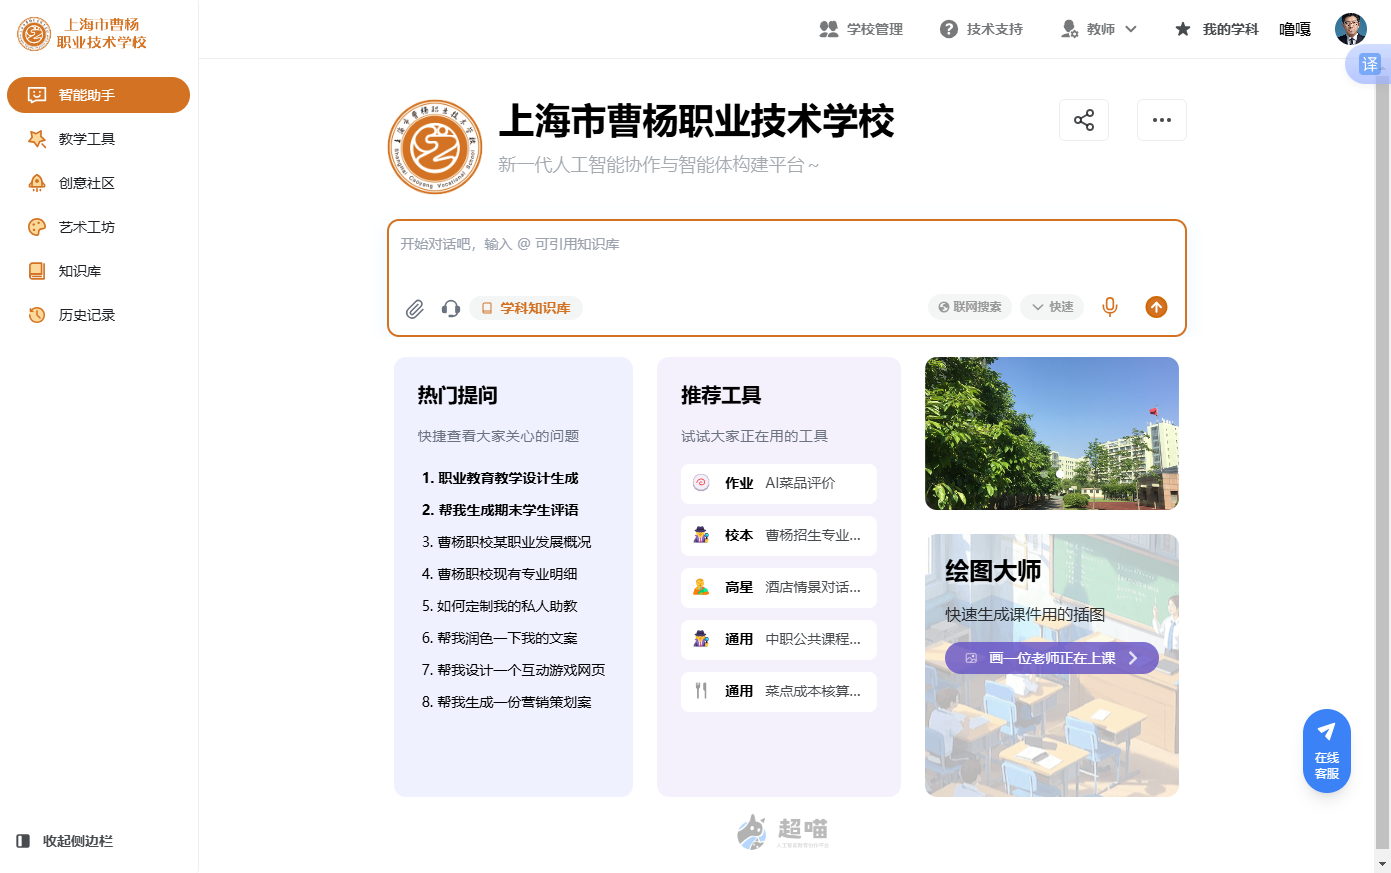1391x873 pixels.
Task: Toggle the 联网搜索 web search option
Action: pyautogui.click(x=970, y=307)
